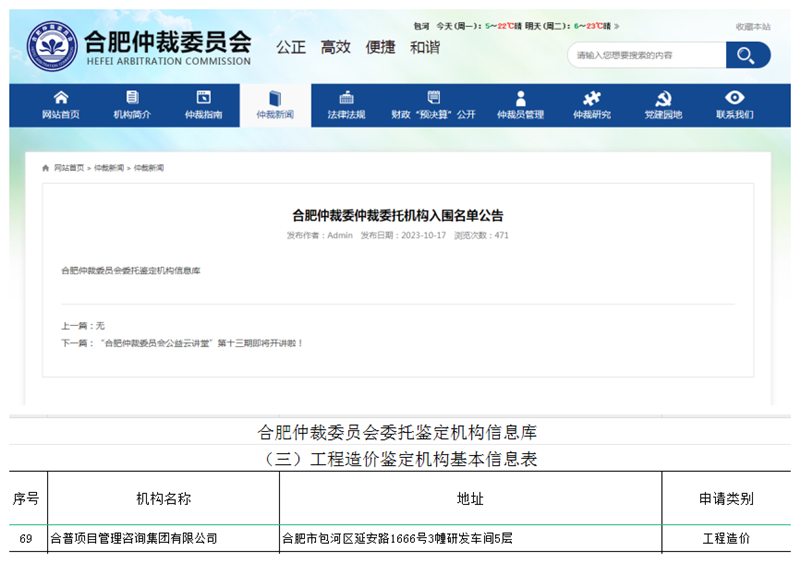Click weather forecast text for 包河
This screenshot has height=563, width=800.
[x=512, y=26]
